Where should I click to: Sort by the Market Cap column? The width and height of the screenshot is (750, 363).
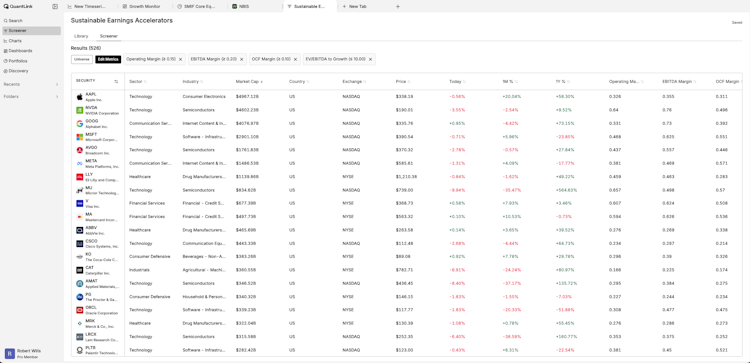tap(249, 81)
